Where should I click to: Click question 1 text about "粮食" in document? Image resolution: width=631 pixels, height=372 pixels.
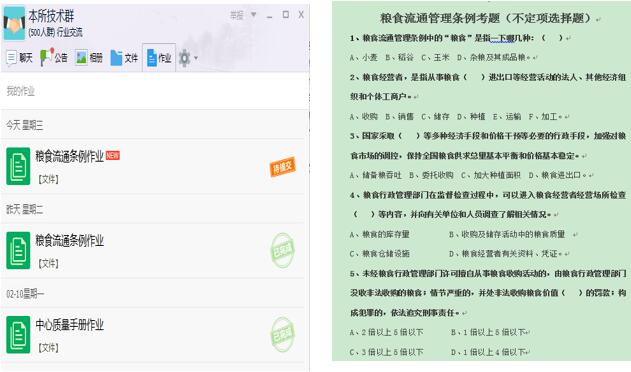coord(456,38)
